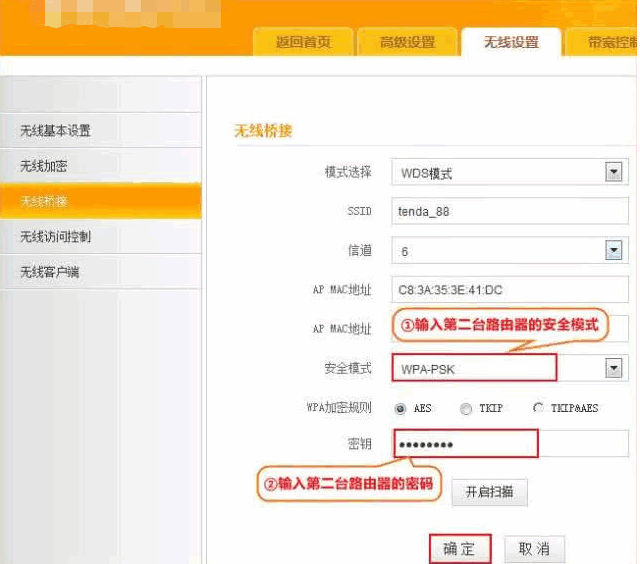640x564 pixels.
Task: Click the 取消 cancel button
Action: click(534, 549)
